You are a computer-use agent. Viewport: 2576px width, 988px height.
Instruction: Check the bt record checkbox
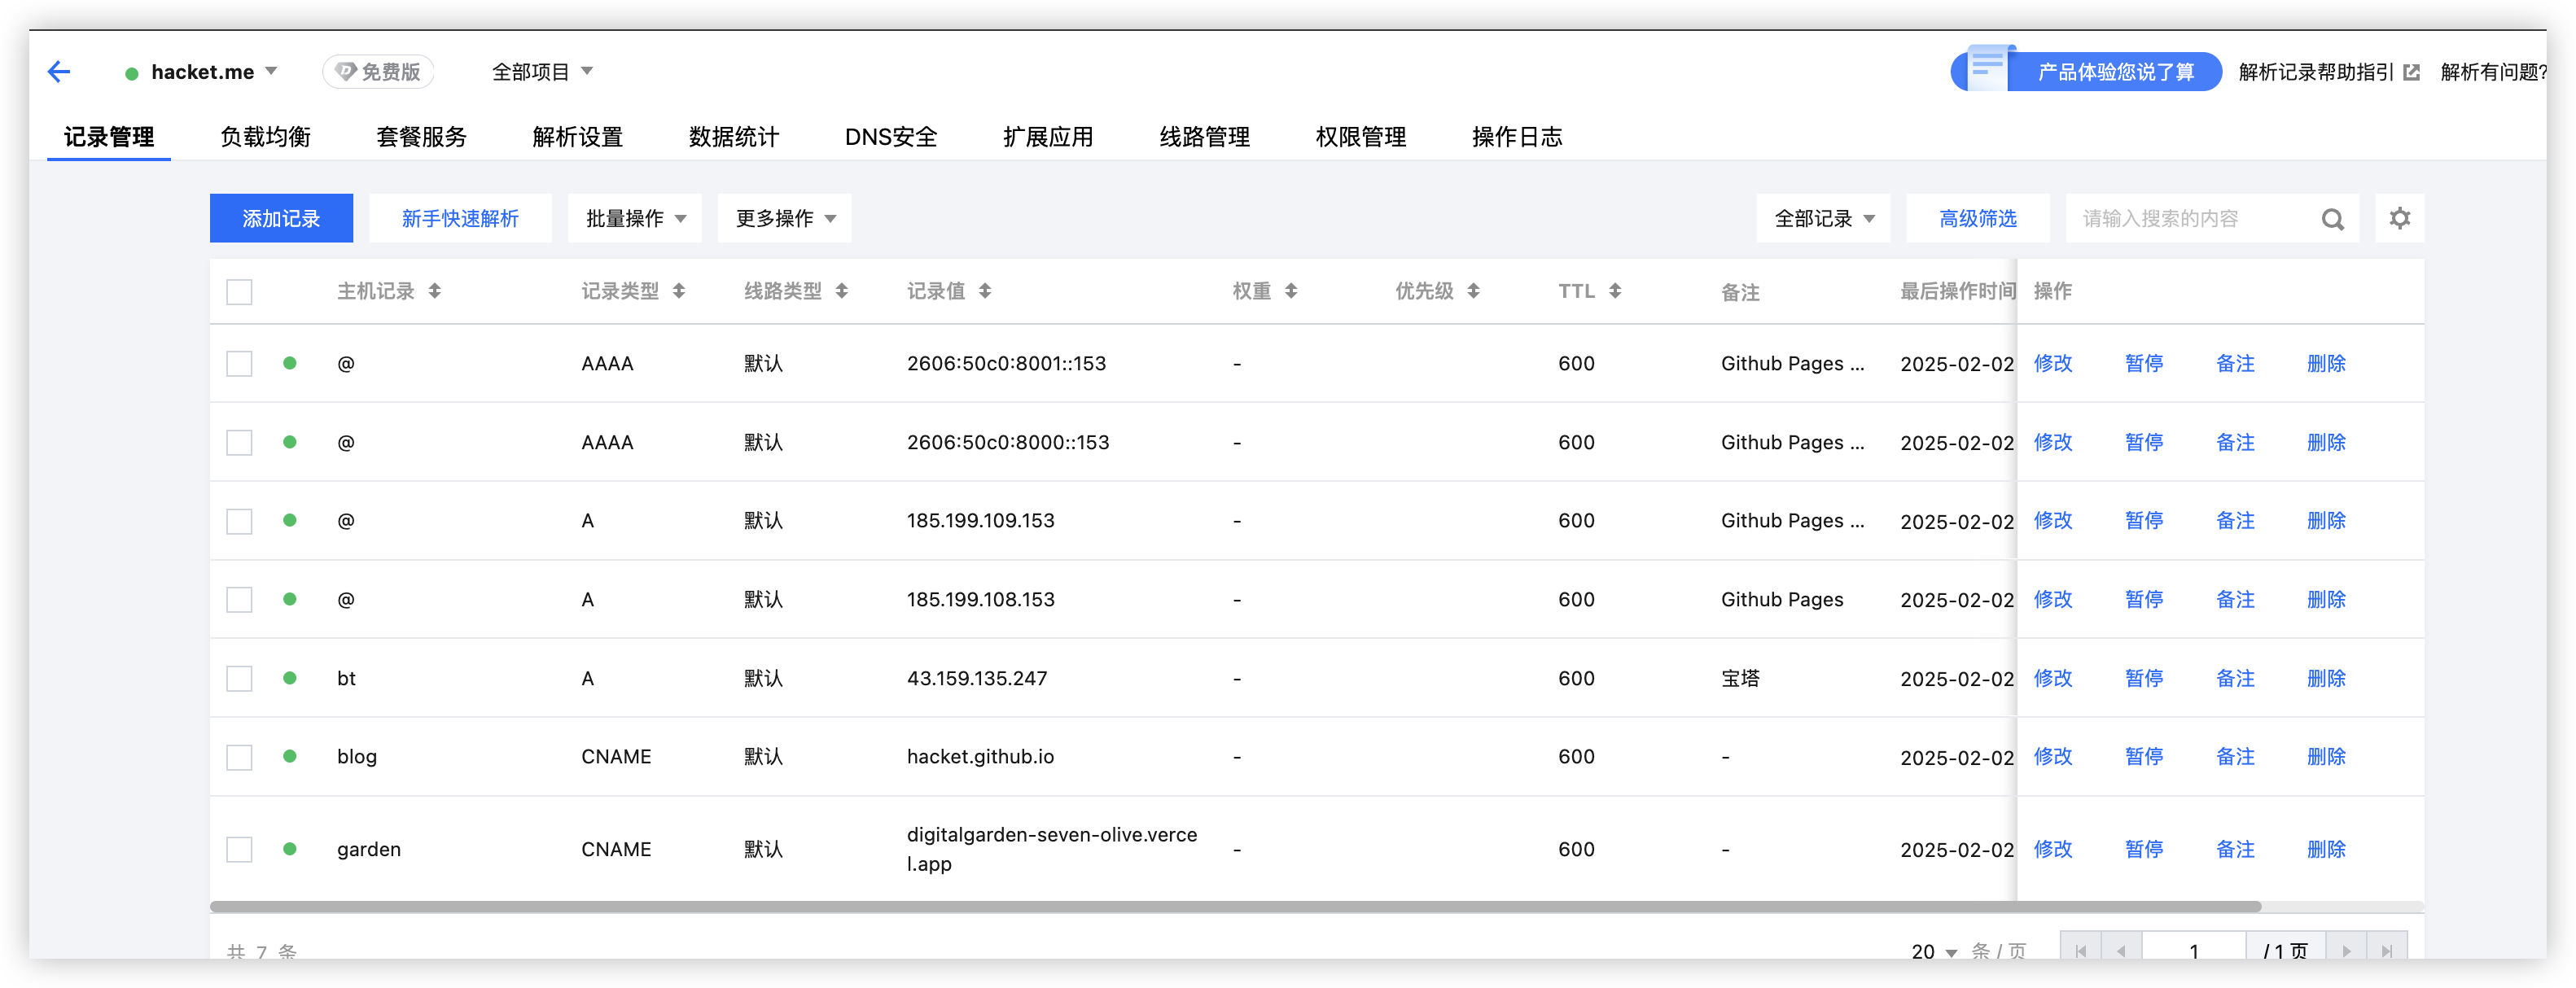click(x=239, y=679)
